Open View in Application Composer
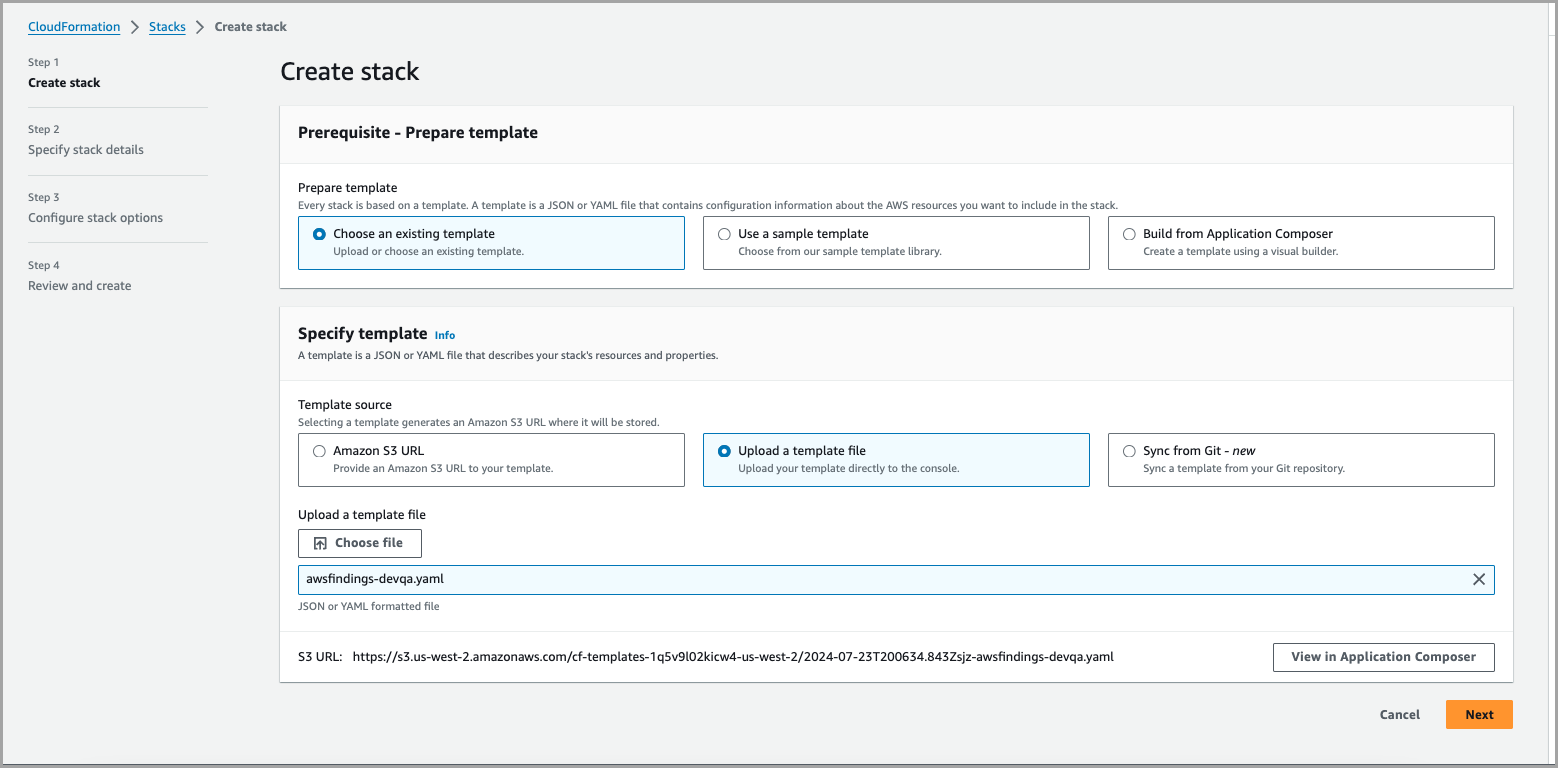1558x768 pixels. (1383, 657)
